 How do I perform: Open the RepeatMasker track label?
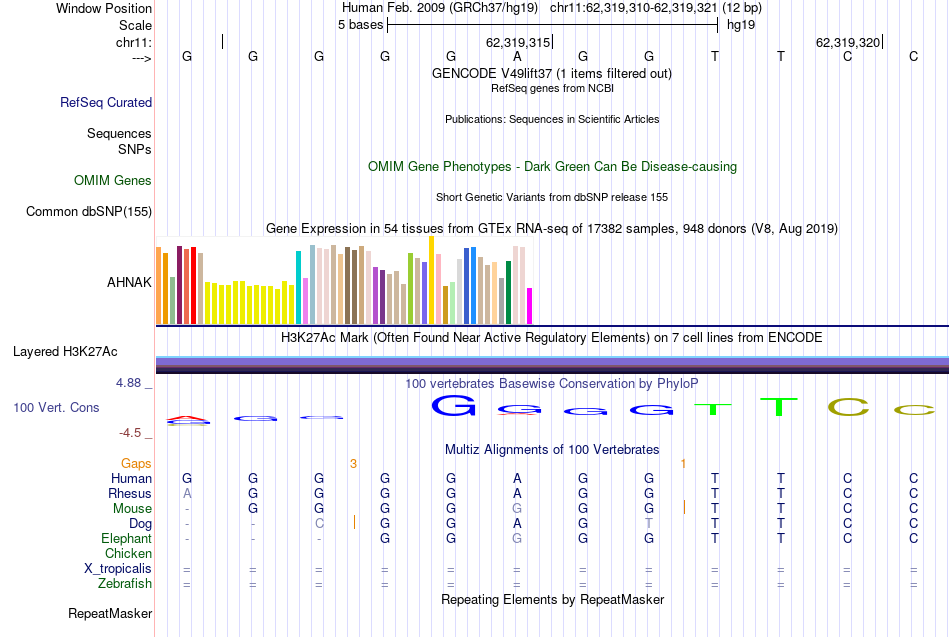click(110, 613)
